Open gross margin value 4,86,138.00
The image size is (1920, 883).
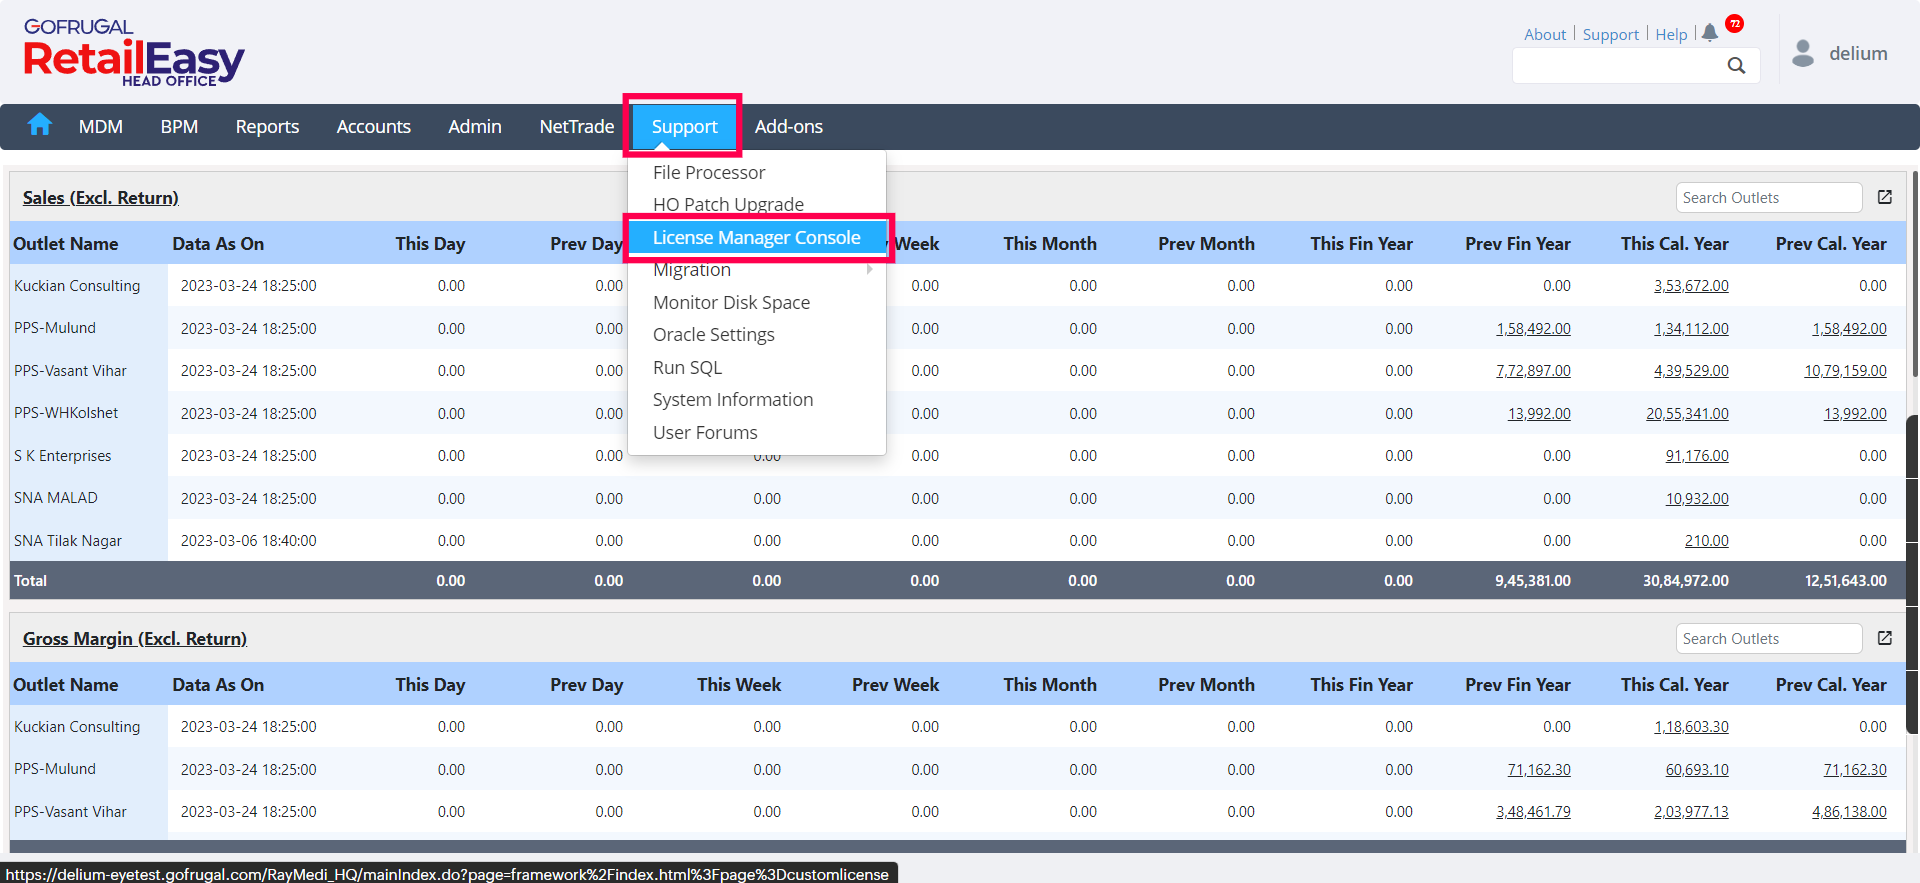1849,812
